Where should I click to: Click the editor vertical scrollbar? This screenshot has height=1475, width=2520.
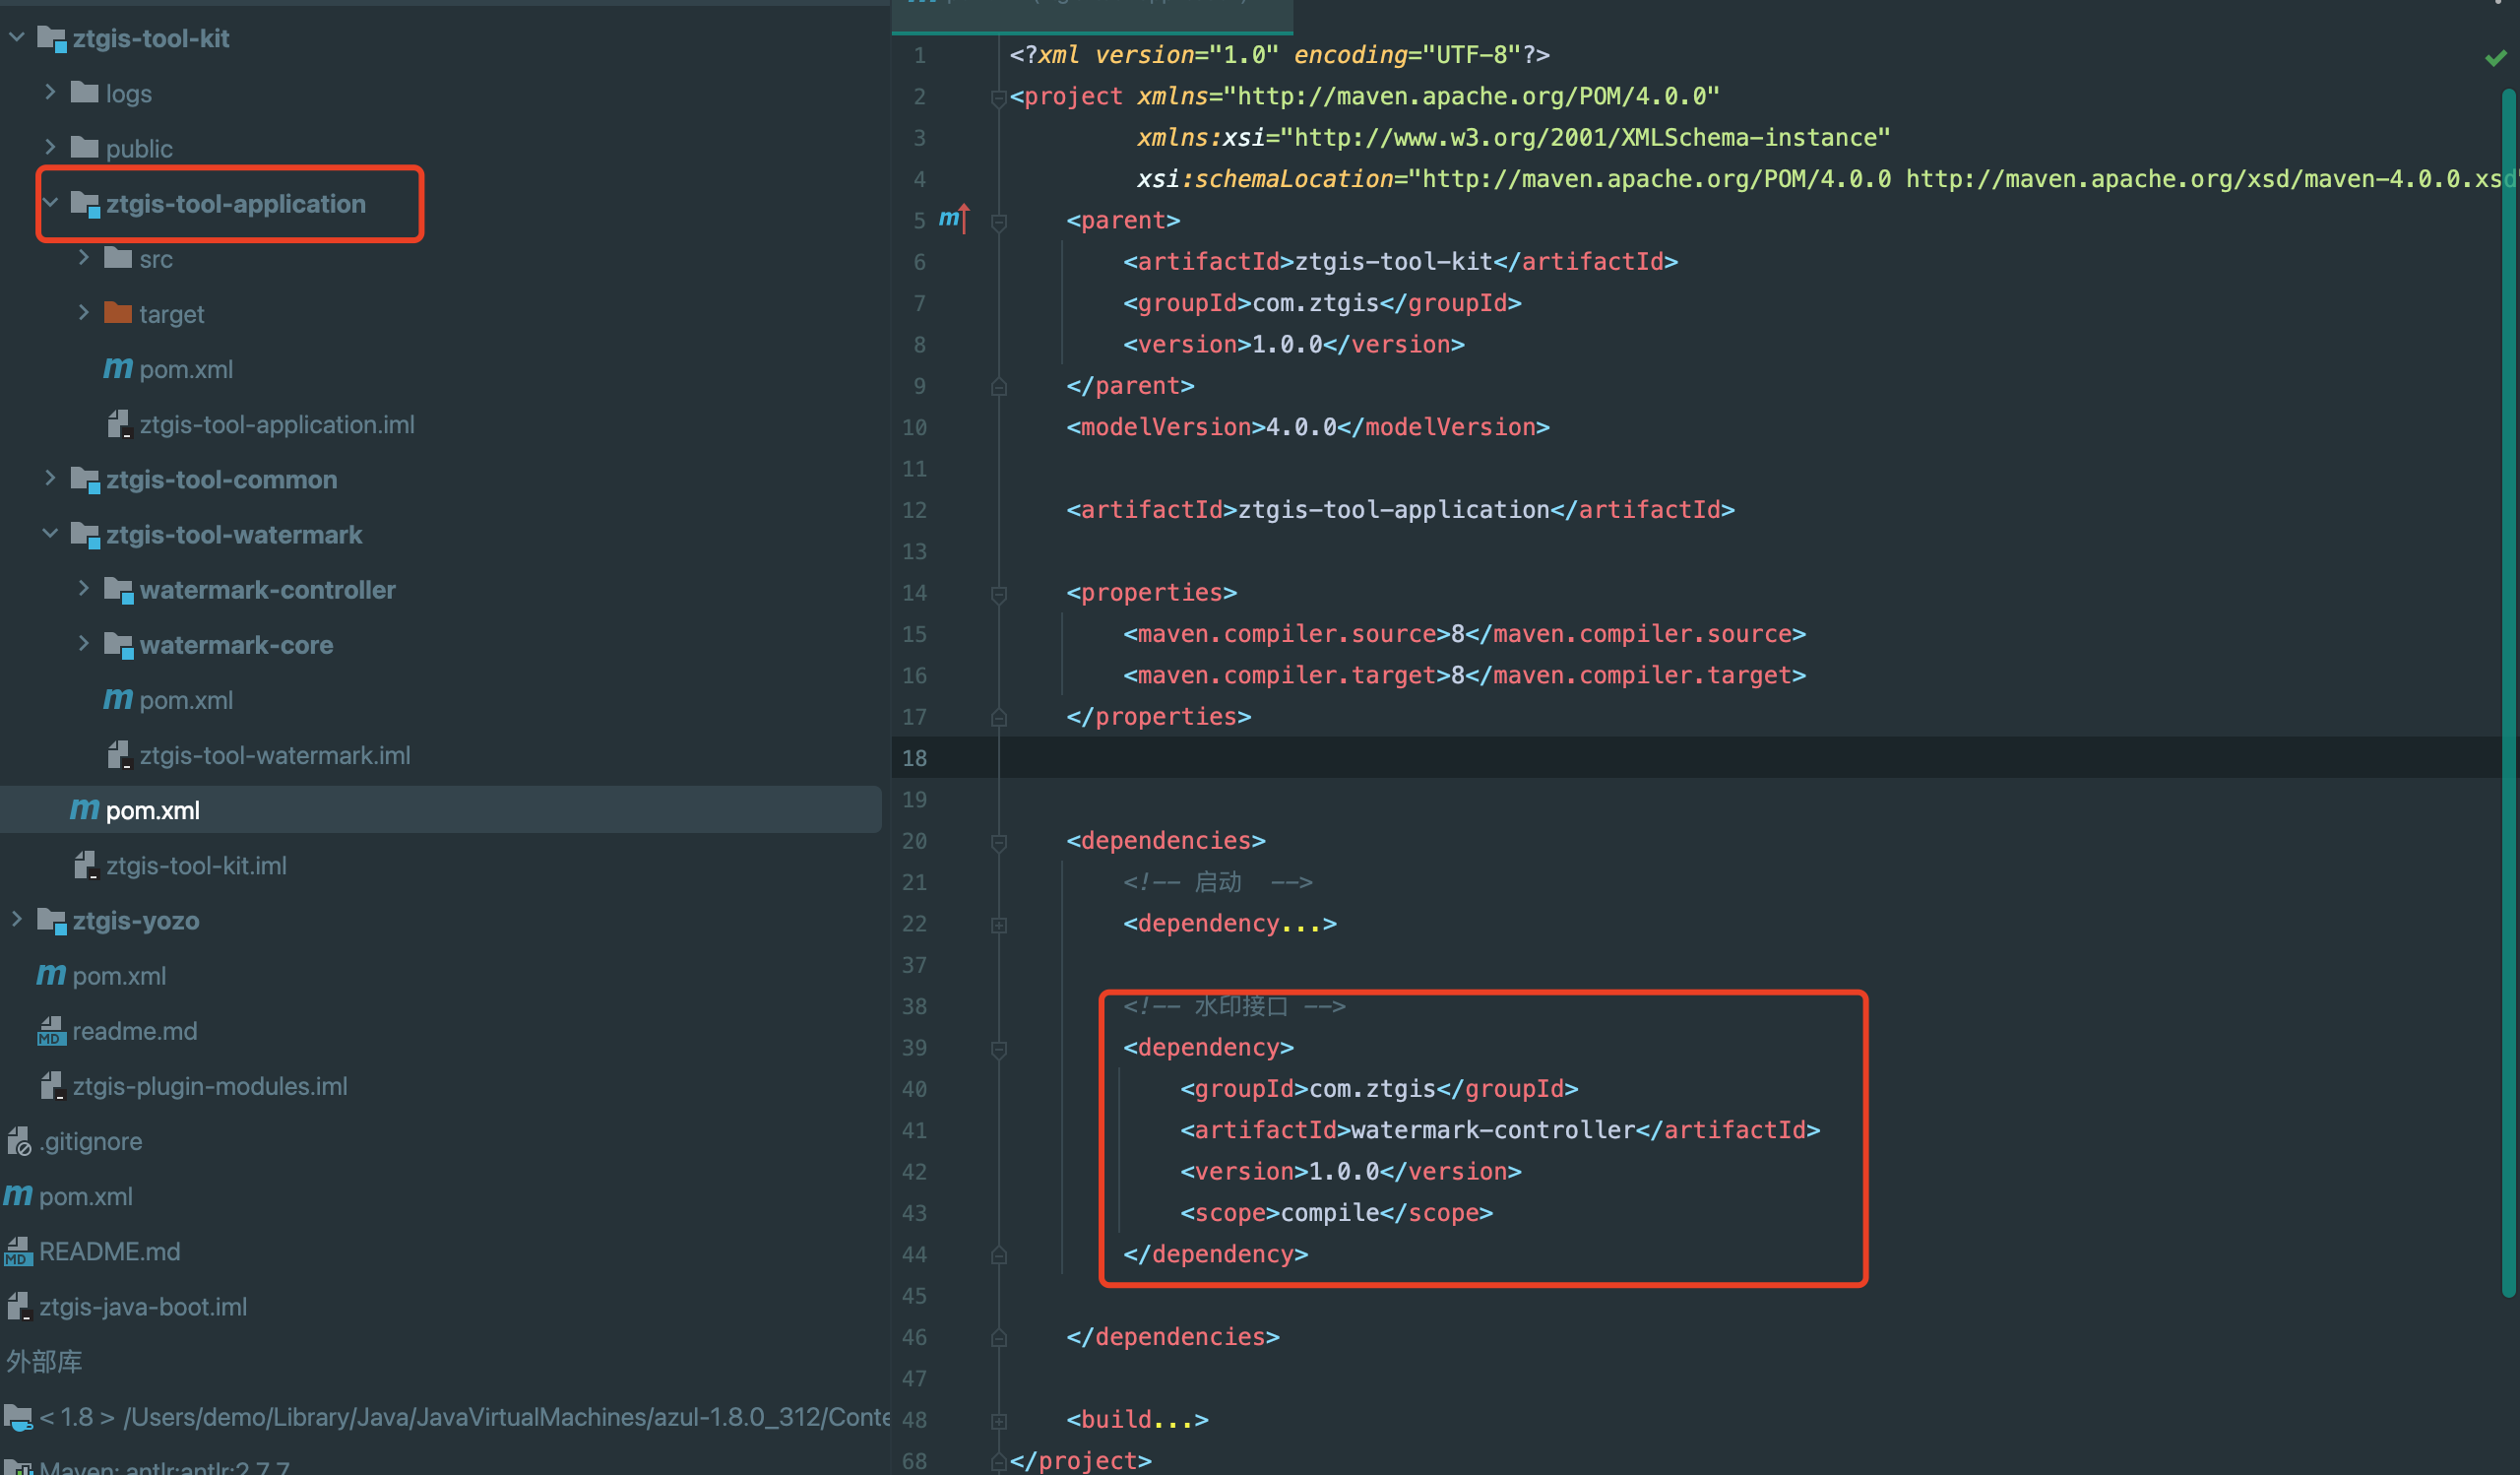click(x=2508, y=690)
